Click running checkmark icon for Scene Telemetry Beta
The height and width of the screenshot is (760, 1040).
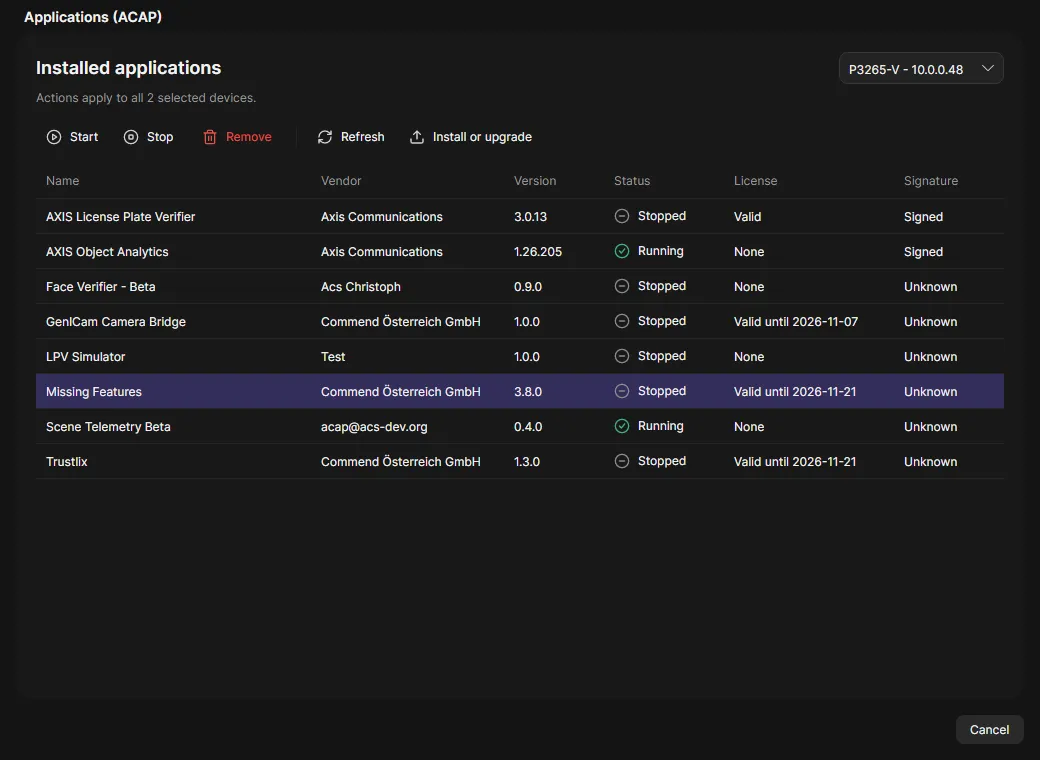(621, 426)
